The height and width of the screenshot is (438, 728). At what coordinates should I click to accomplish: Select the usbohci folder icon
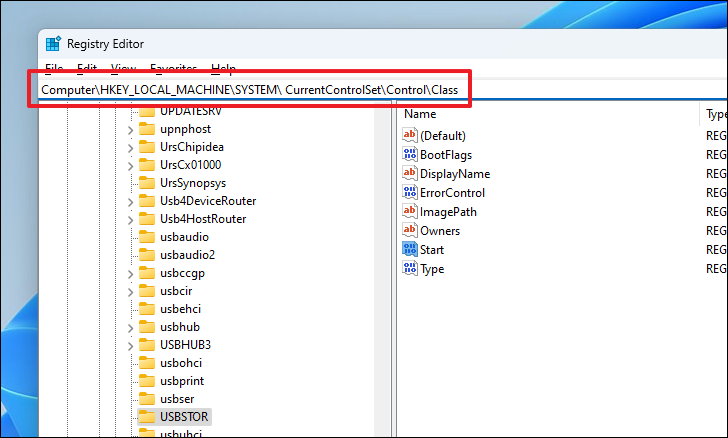pyautogui.click(x=147, y=363)
